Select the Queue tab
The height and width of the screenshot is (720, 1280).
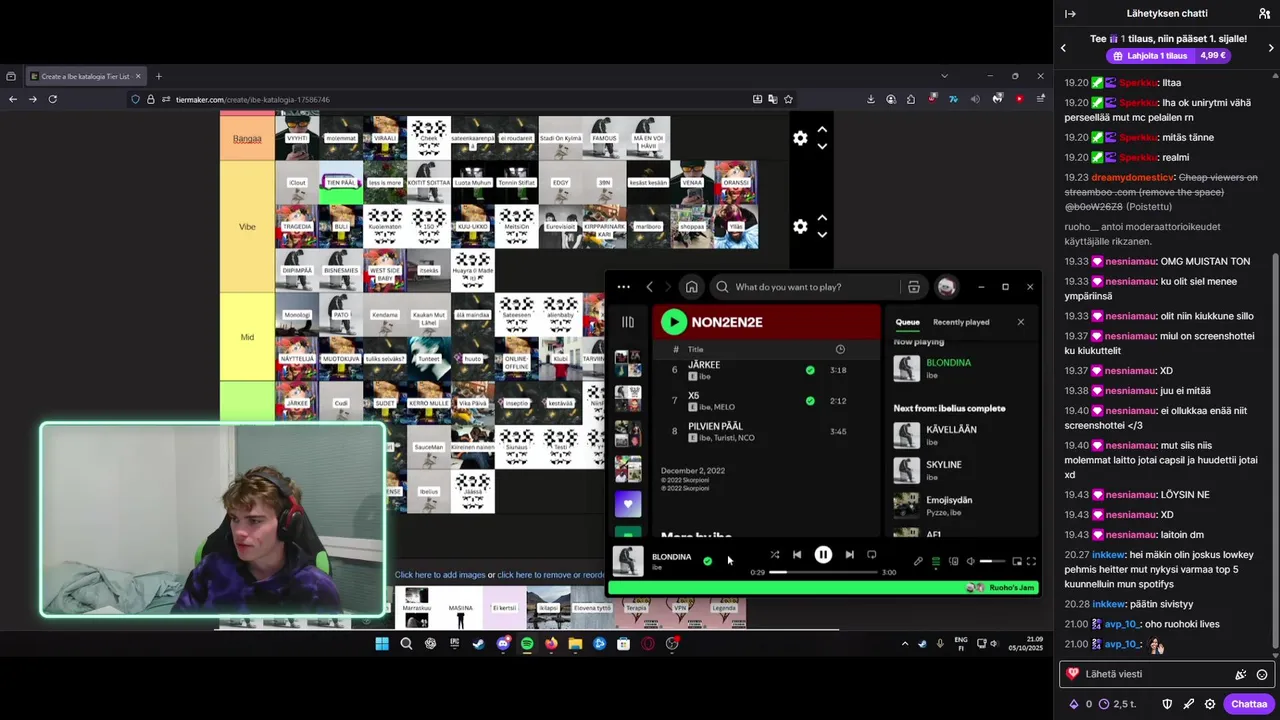pyautogui.click(x=907, y=322)
